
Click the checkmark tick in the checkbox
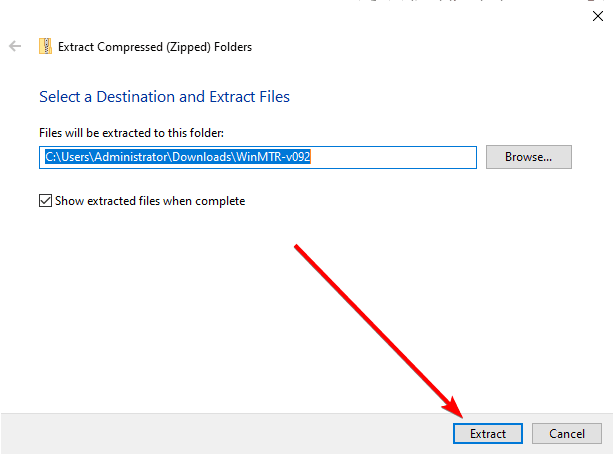point(45,200)
